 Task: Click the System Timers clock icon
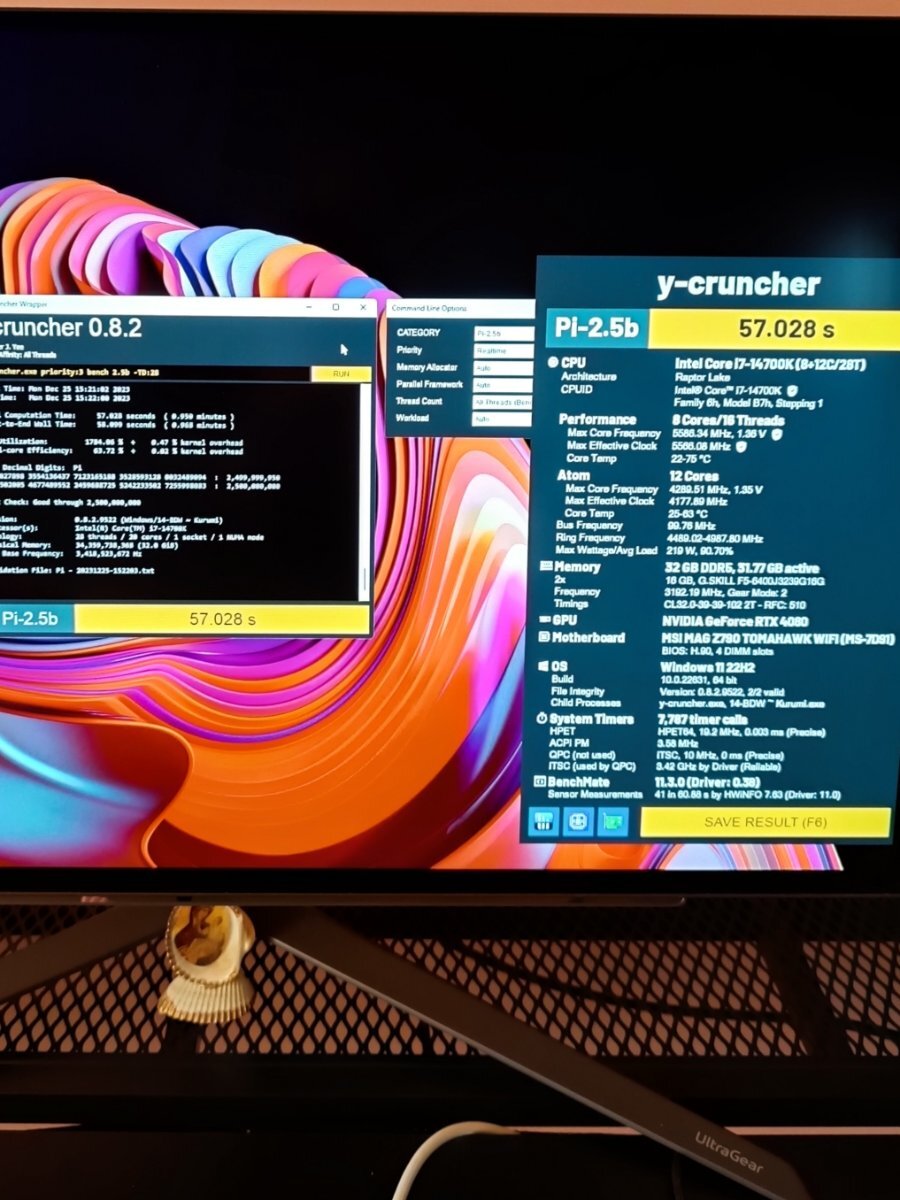[542, 719]
